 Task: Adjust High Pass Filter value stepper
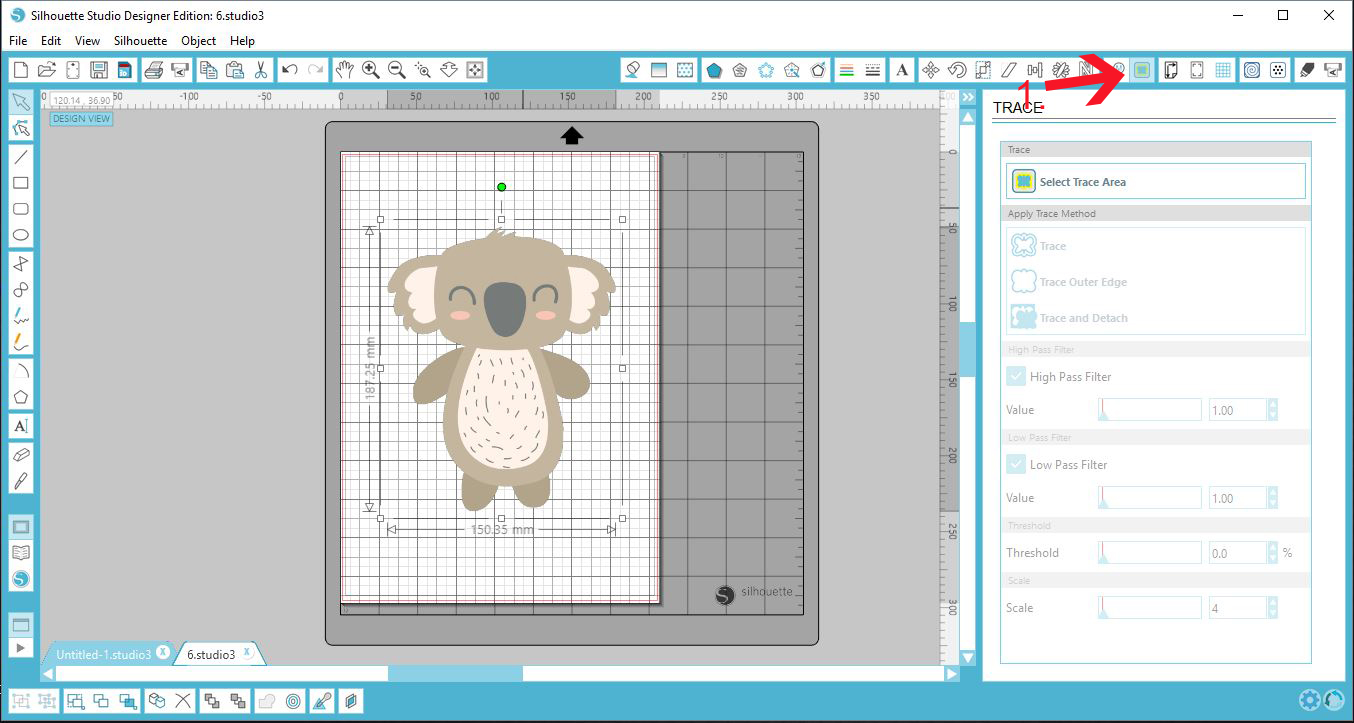1272,410
